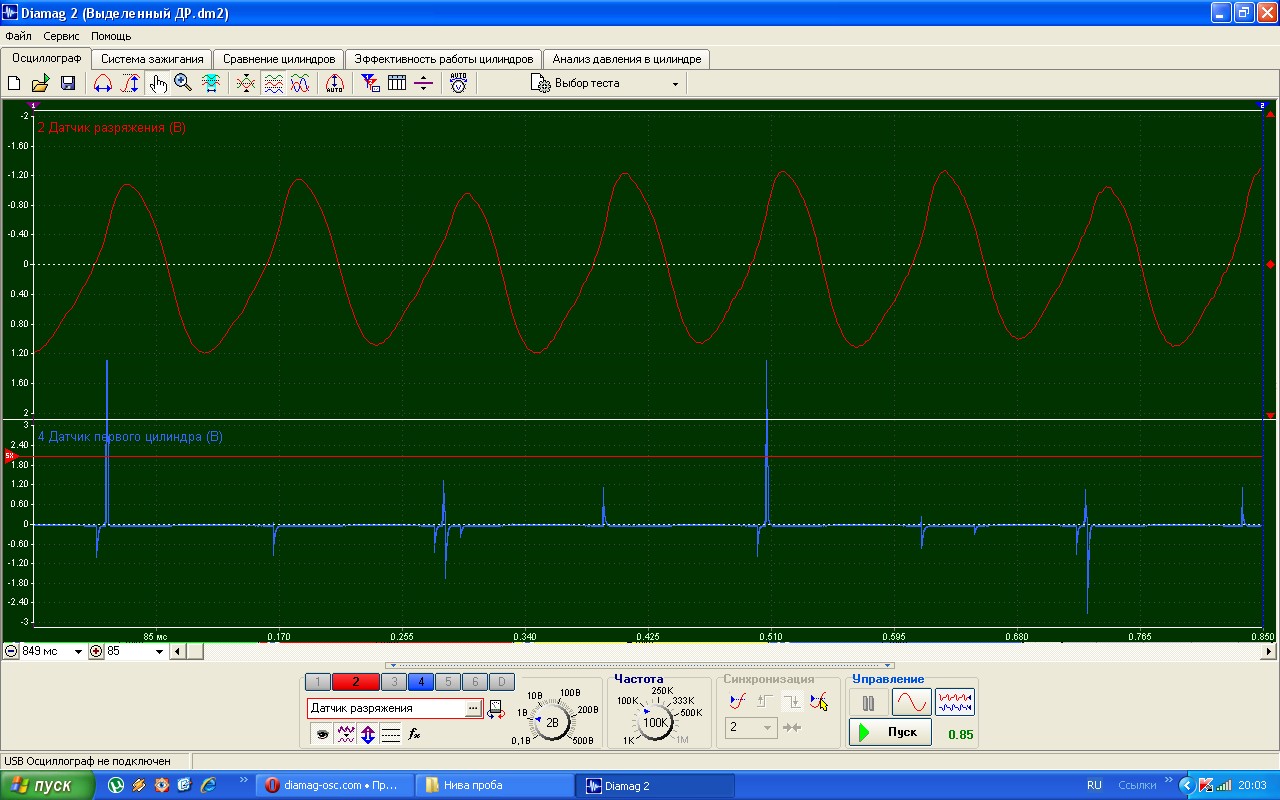Select the hand pan tool
The image size is (1280, 800).
click(x=157, y=83)
